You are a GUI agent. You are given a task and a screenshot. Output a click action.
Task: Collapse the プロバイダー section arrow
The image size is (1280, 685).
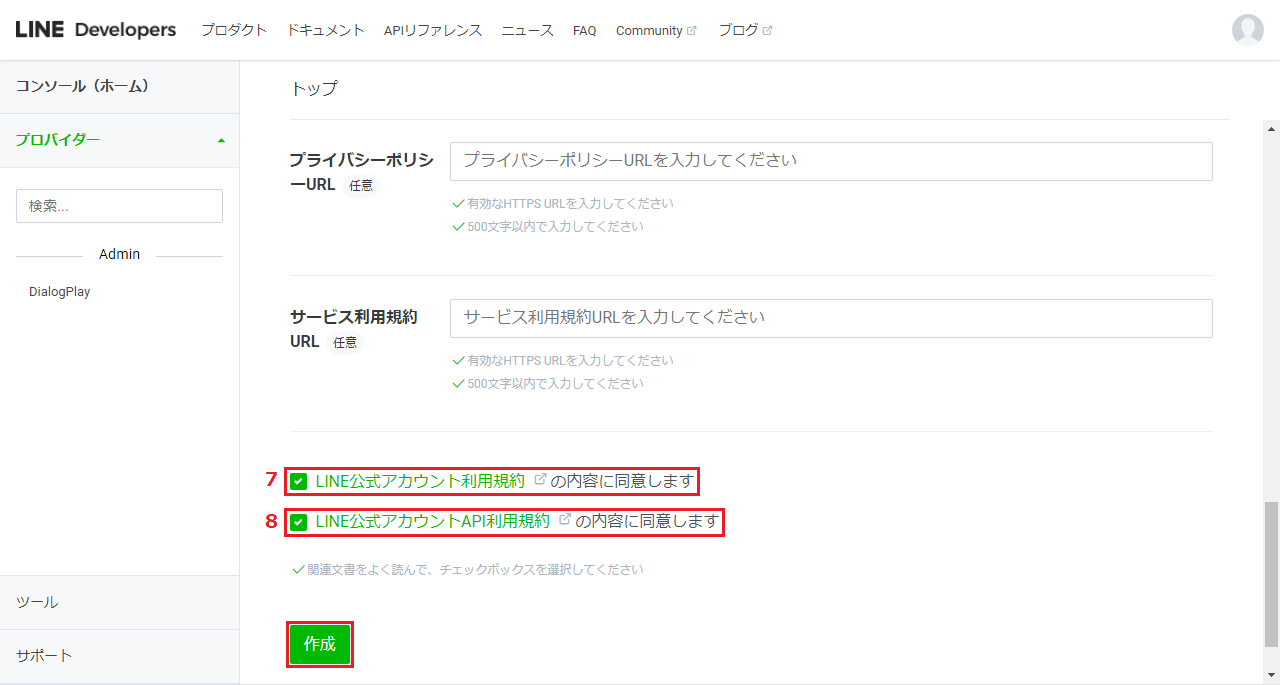[221, 140]
